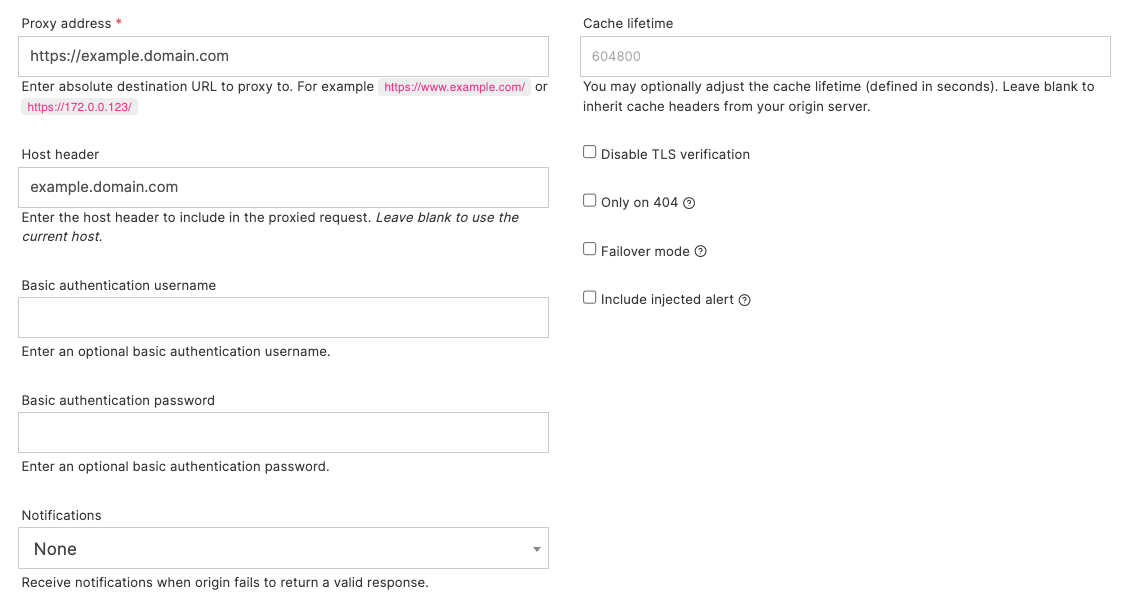
Task: Click the help icon beside Include injected alert
Action: (x=745, y=300)
